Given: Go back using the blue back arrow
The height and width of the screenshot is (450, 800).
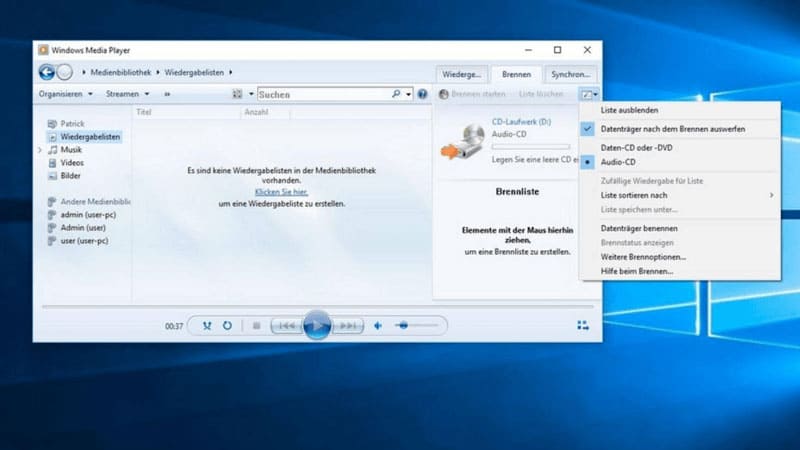Looking at the screenshot, I should click(x=46, y=72).
